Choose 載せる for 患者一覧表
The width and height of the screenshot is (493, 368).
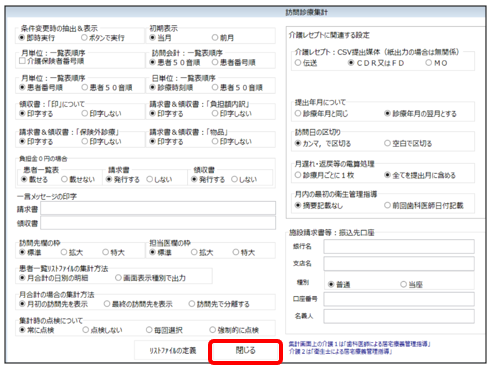coord(24,179)
